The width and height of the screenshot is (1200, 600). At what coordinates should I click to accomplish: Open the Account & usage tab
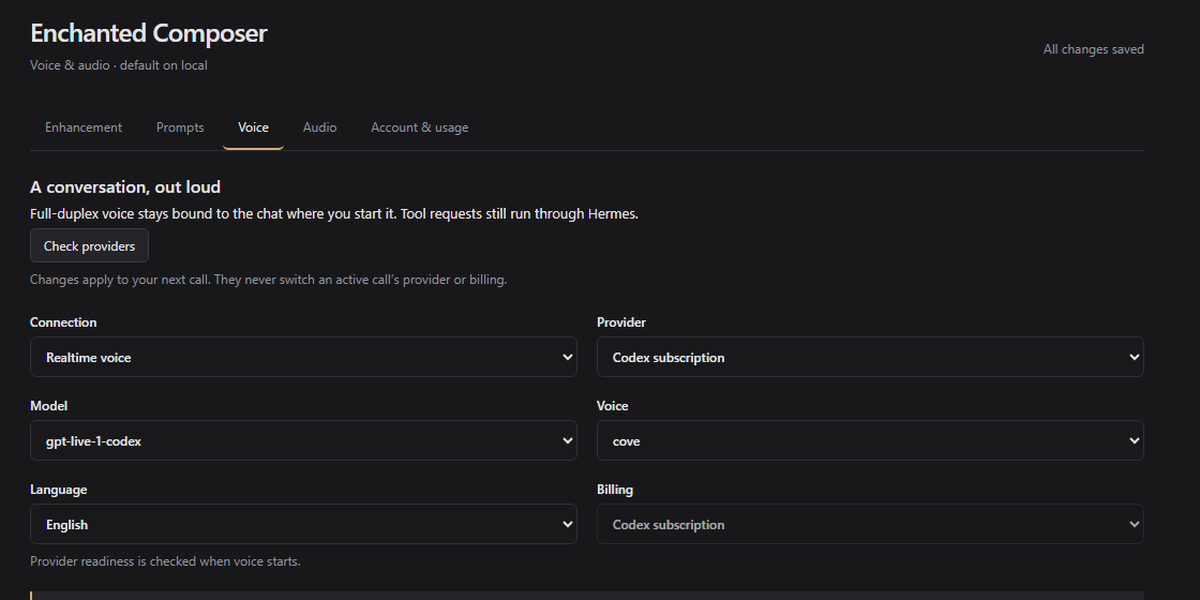coord(419,127)
